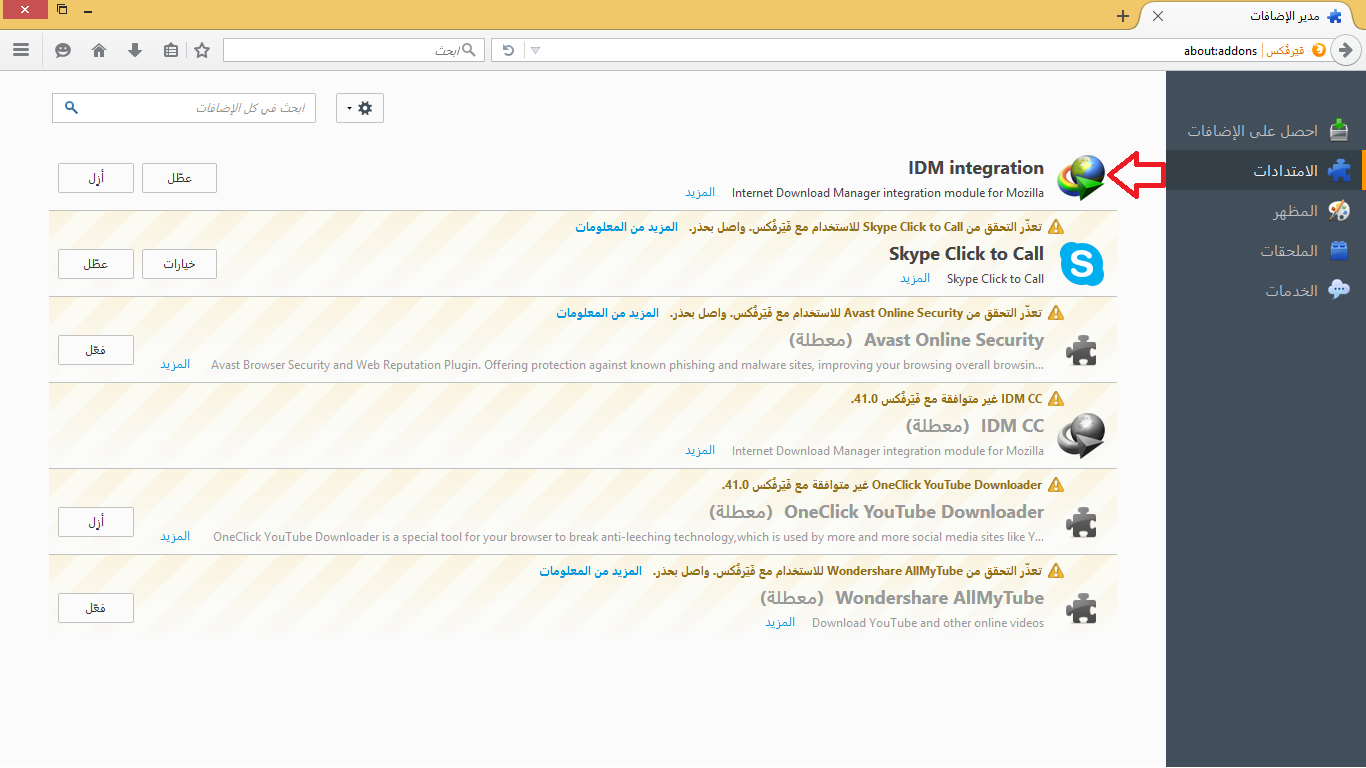Click المزيد link for Wondershare AllMyTube
The height and width of the screenshot is (768, 1366).
pos(780,622)
